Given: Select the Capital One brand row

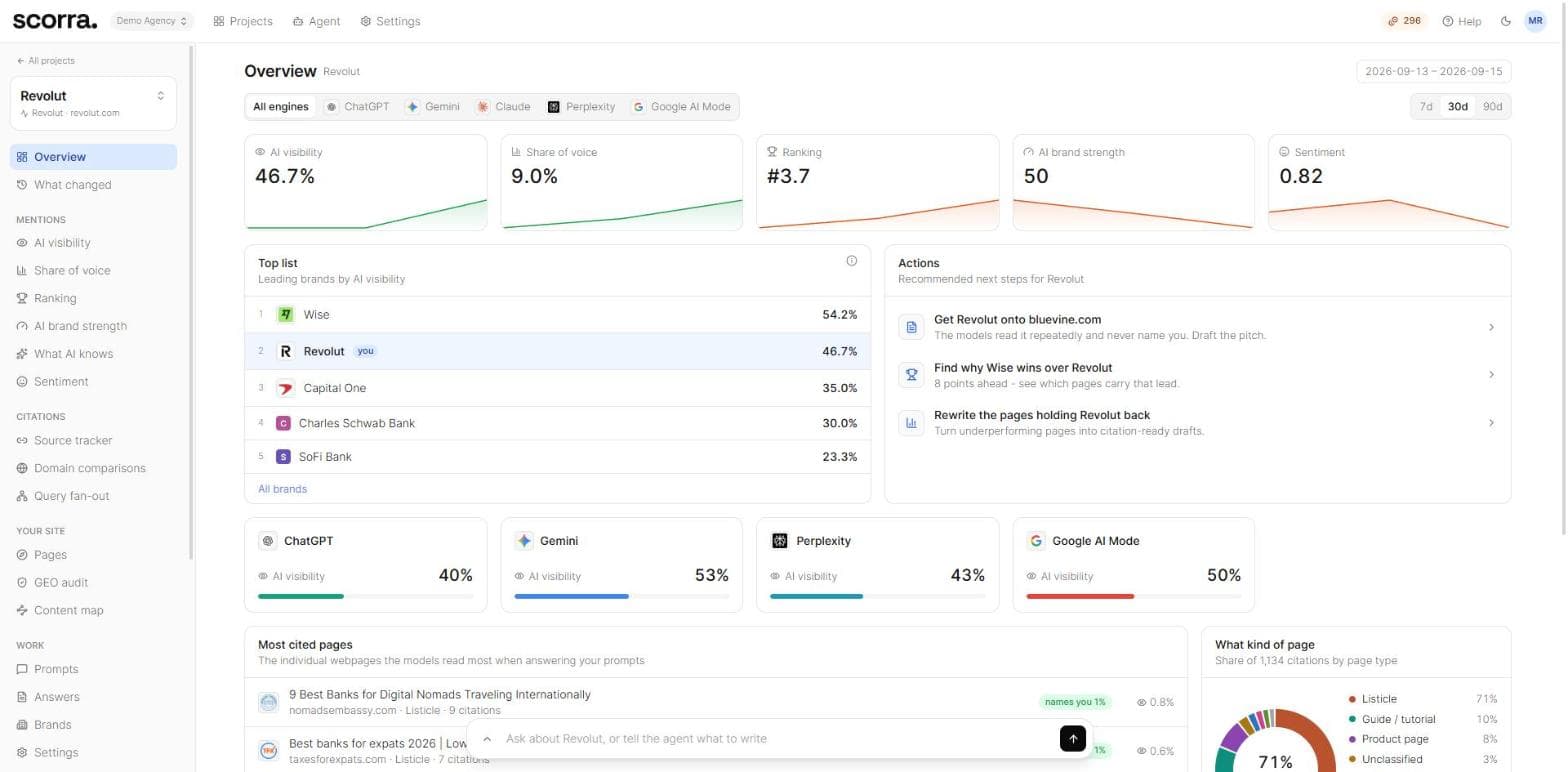Looking at the screenshot, I should tap(558, 388).
